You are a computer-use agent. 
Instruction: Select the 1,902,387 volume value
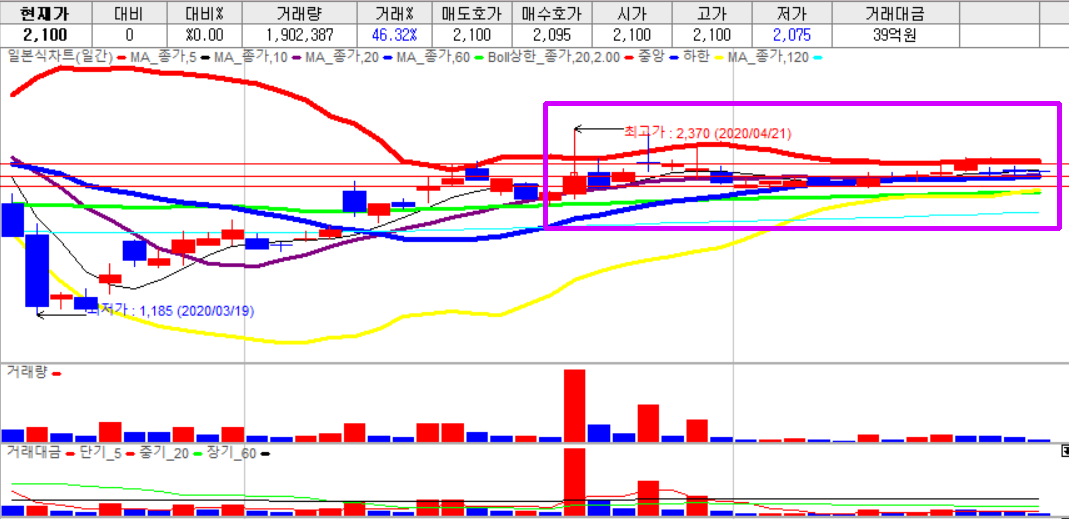[301, 35]
